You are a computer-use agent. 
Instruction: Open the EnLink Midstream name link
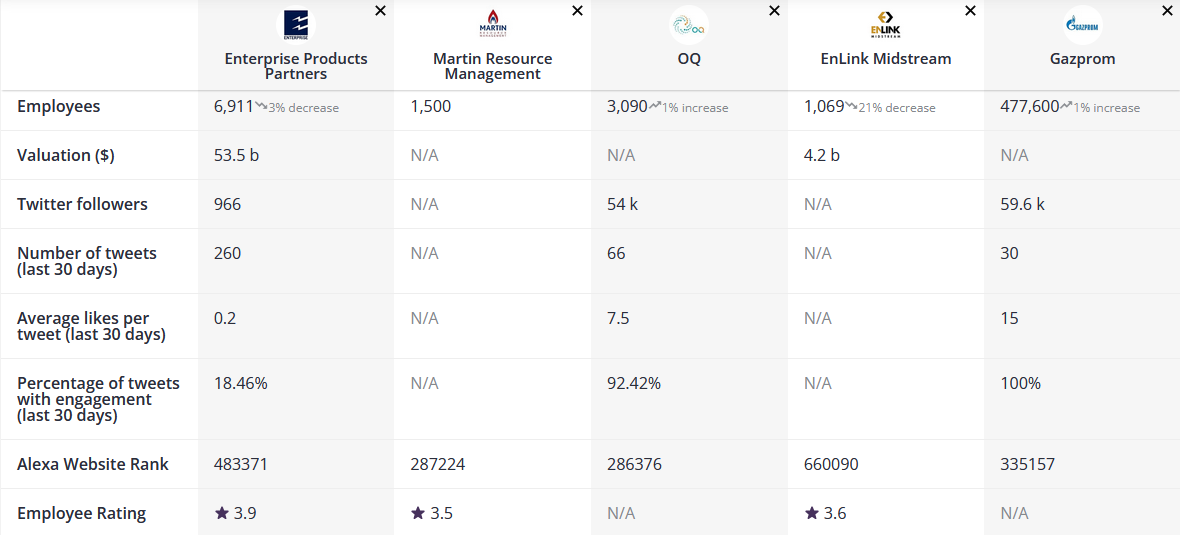point(886,59)
